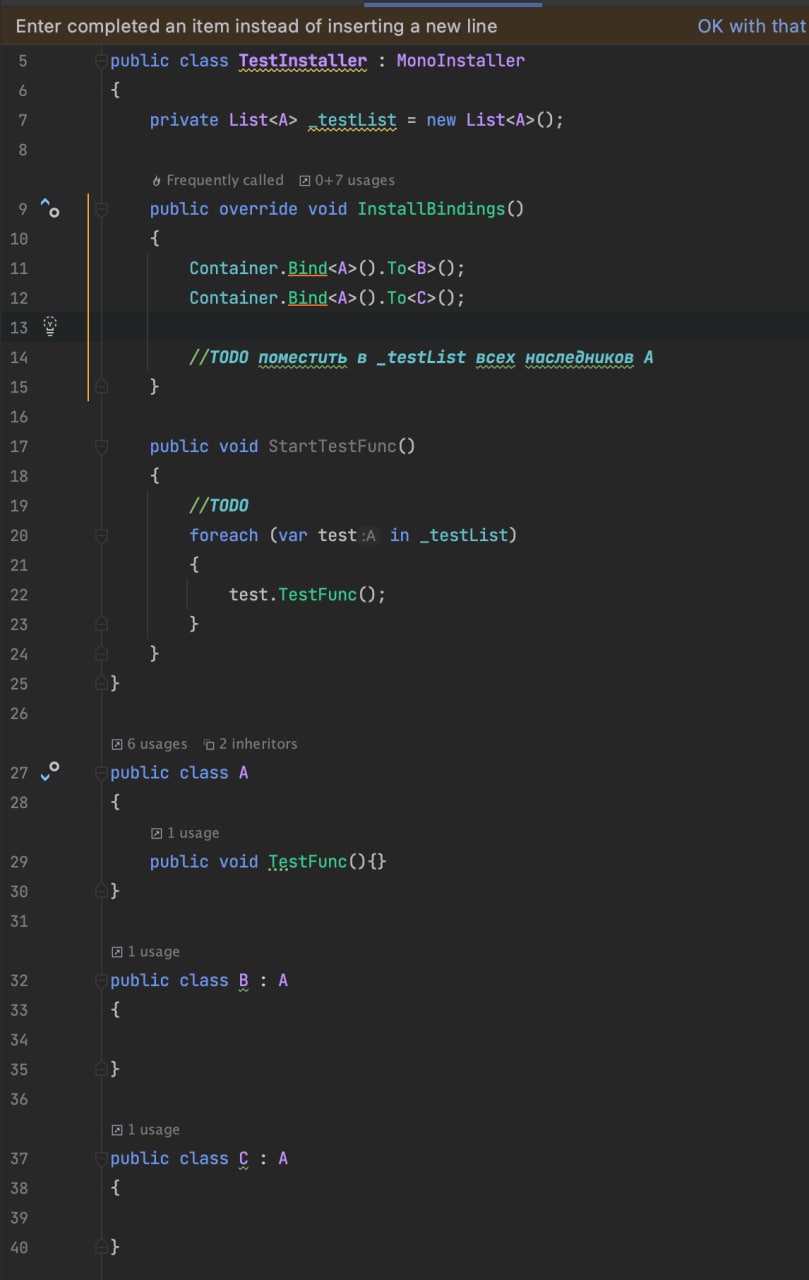Click the fold end marker on line 35
The height and width of the screenshot is (1280, 809).
pyautogui.click(x=101, y=1069)
